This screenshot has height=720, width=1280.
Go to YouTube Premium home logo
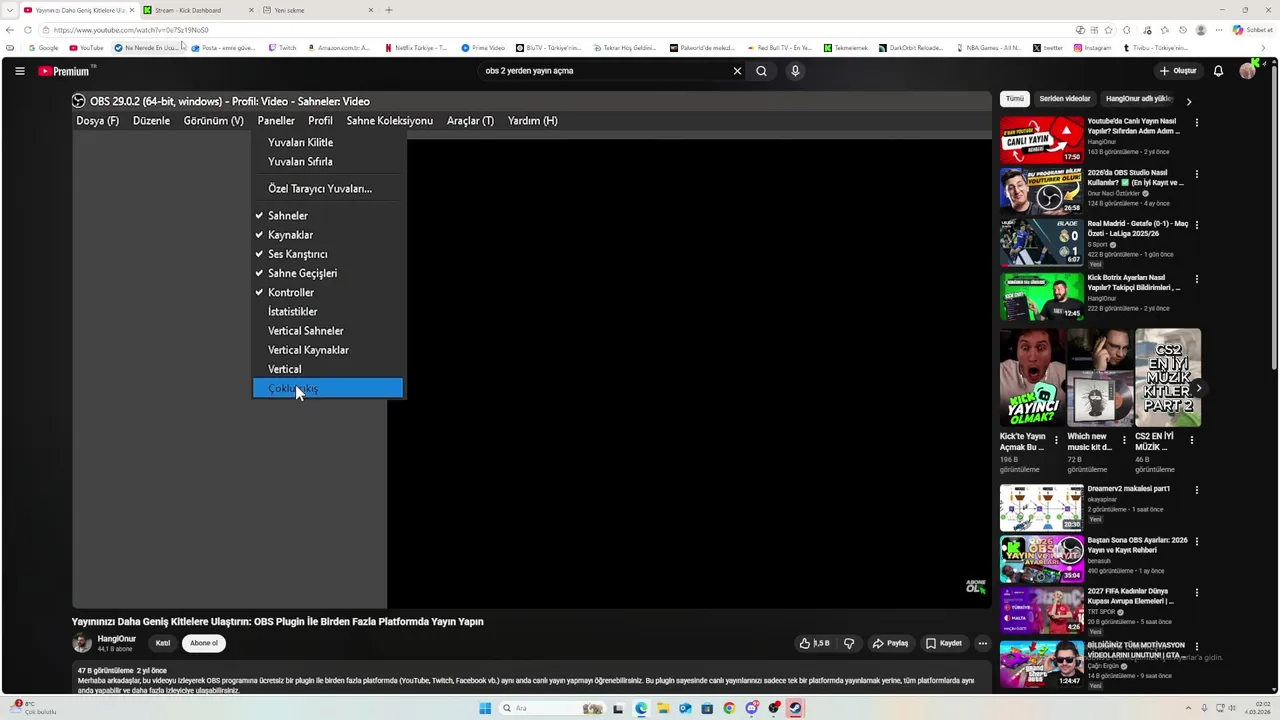pos(66,71)
